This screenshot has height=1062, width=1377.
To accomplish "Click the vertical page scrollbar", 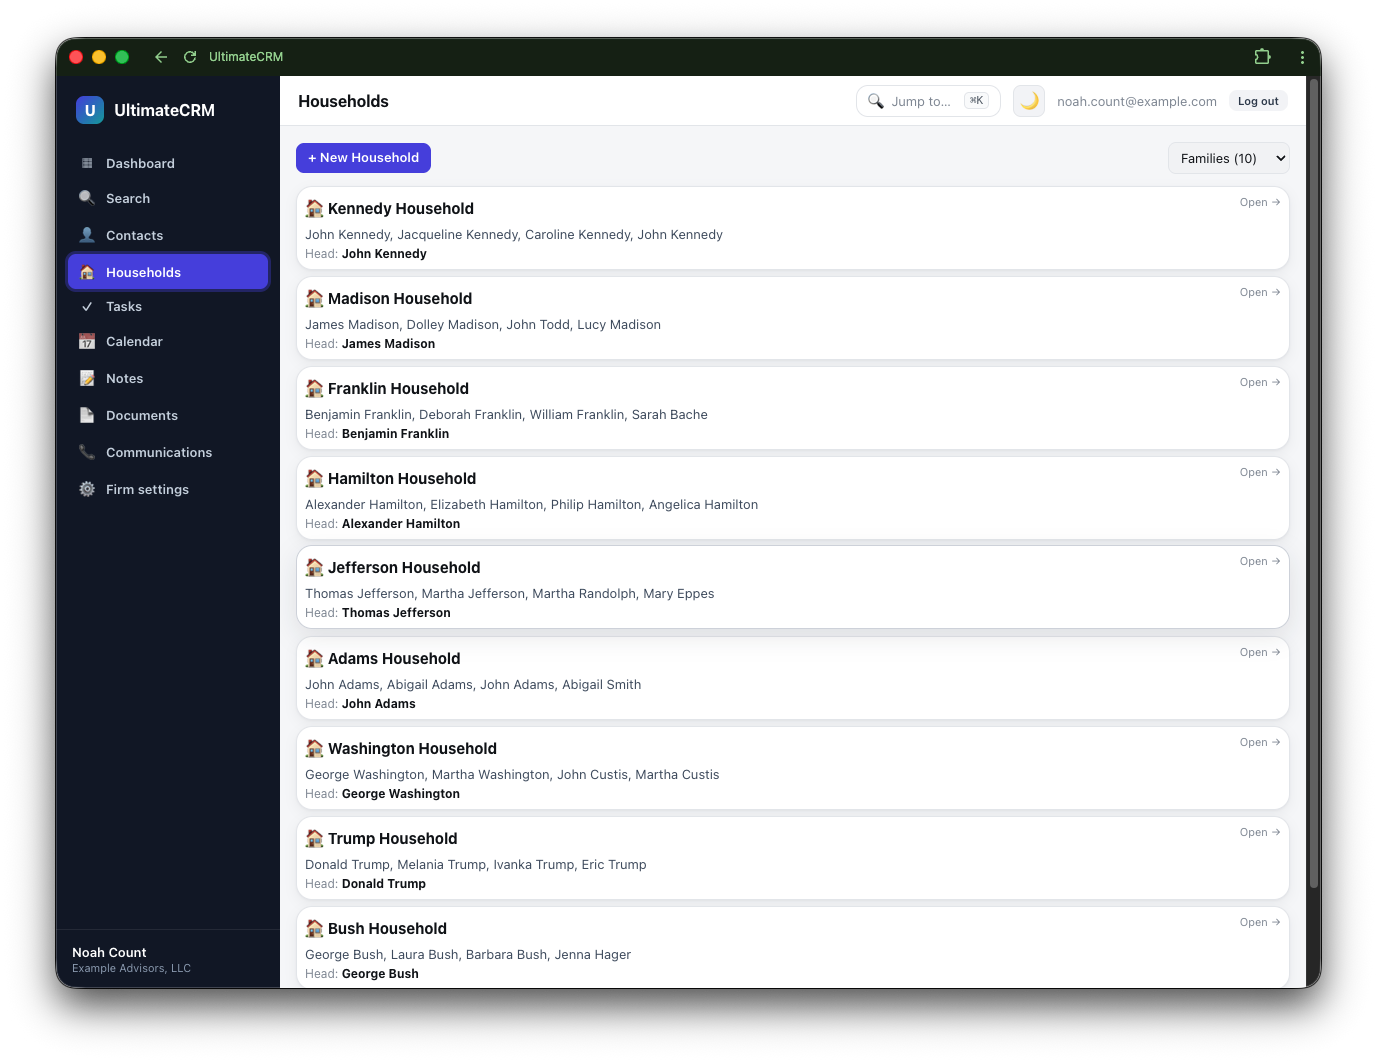I will (1314, 484).
